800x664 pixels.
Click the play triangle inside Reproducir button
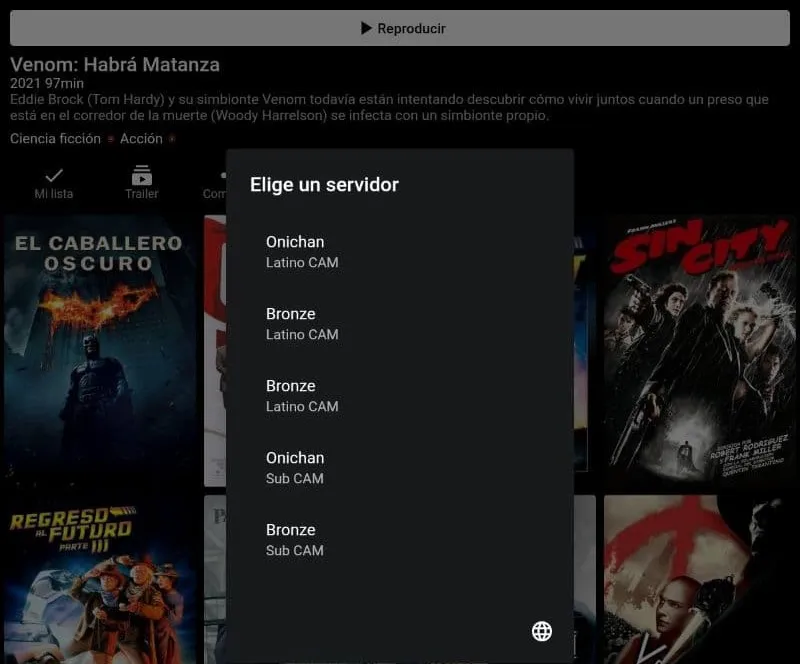point(366,28)
